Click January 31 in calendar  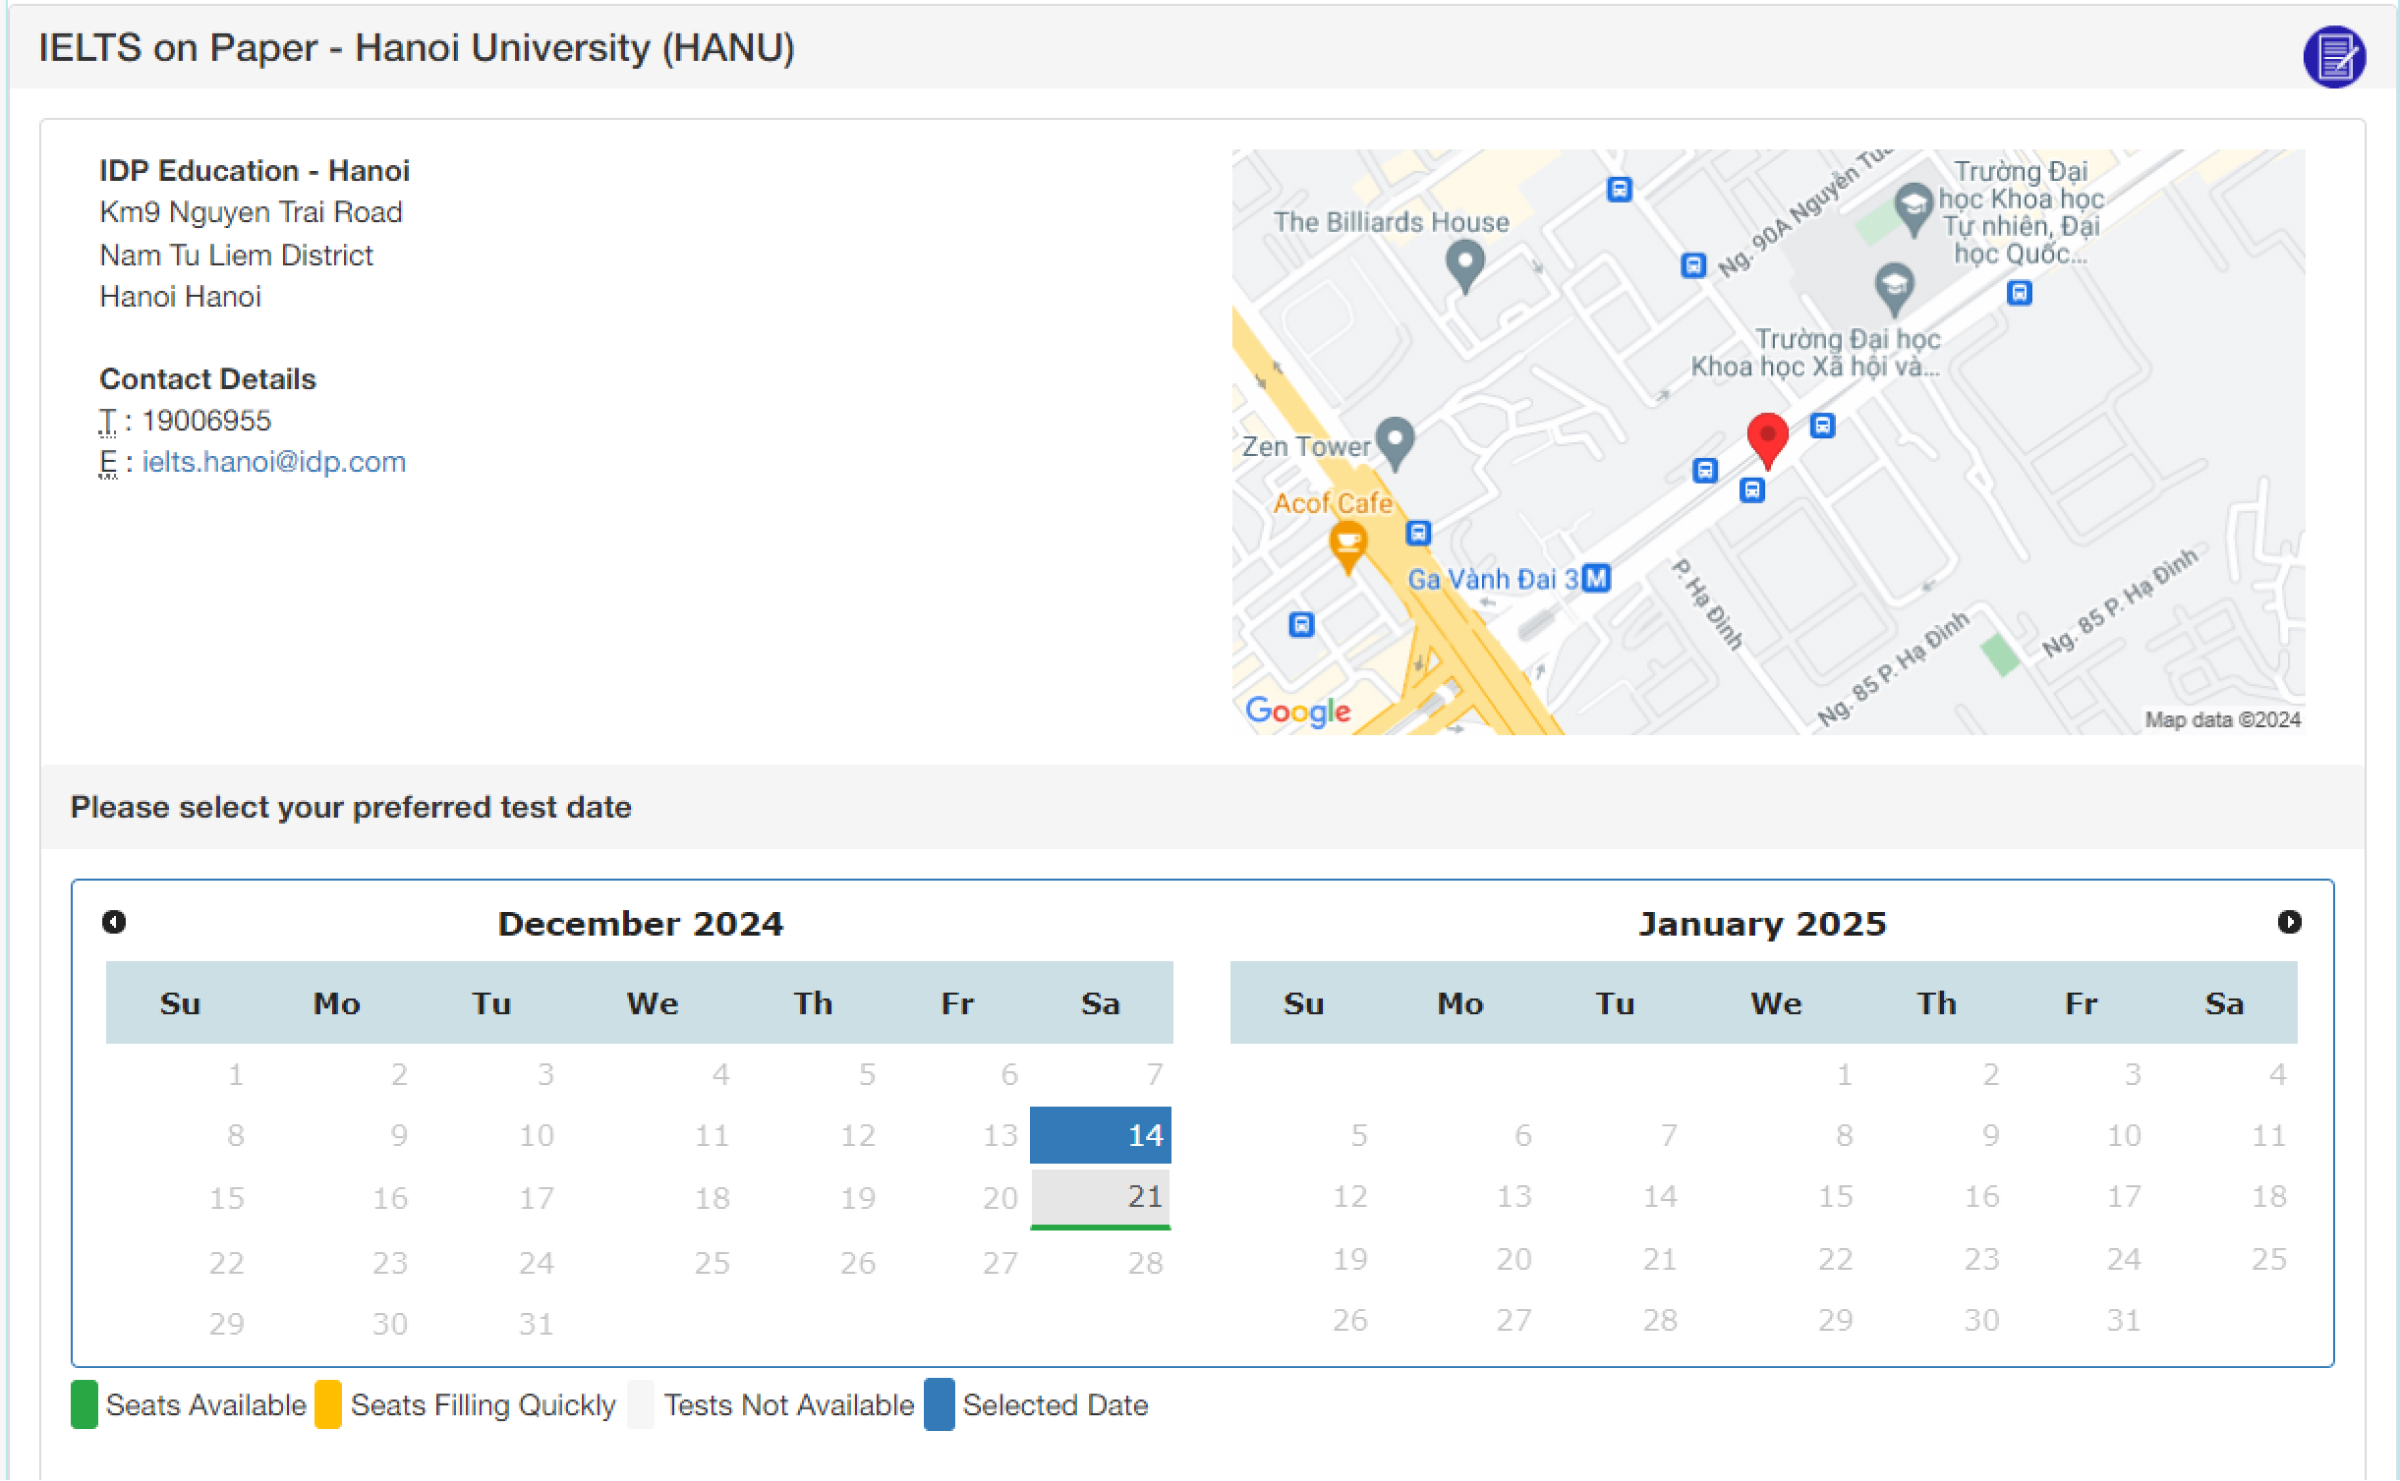pos(2123,1320)
